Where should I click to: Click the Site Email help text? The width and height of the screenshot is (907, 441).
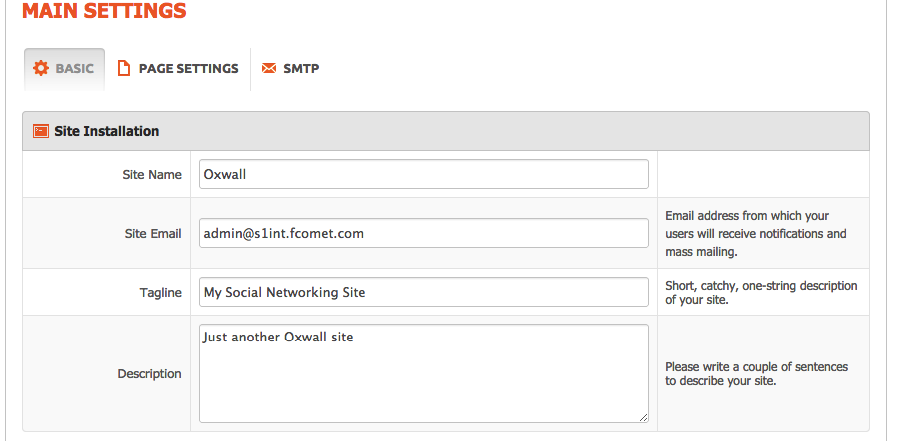pos(756,234)
